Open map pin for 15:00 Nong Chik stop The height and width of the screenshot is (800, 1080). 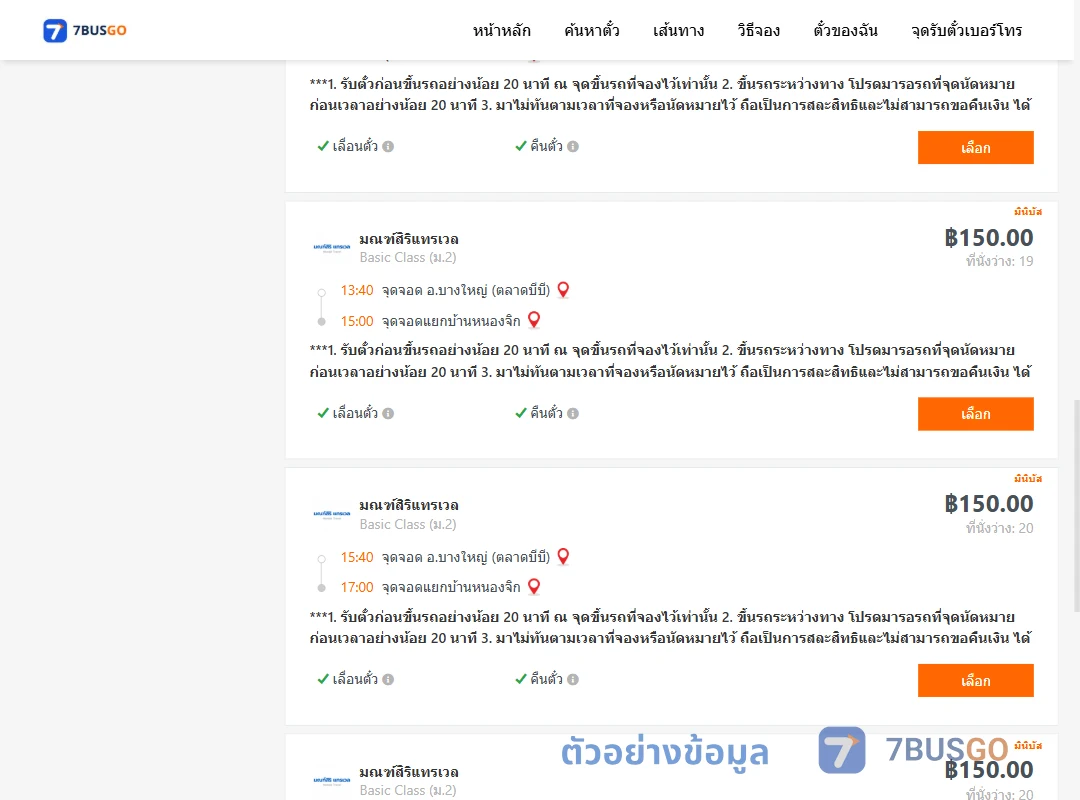(534, 320)
